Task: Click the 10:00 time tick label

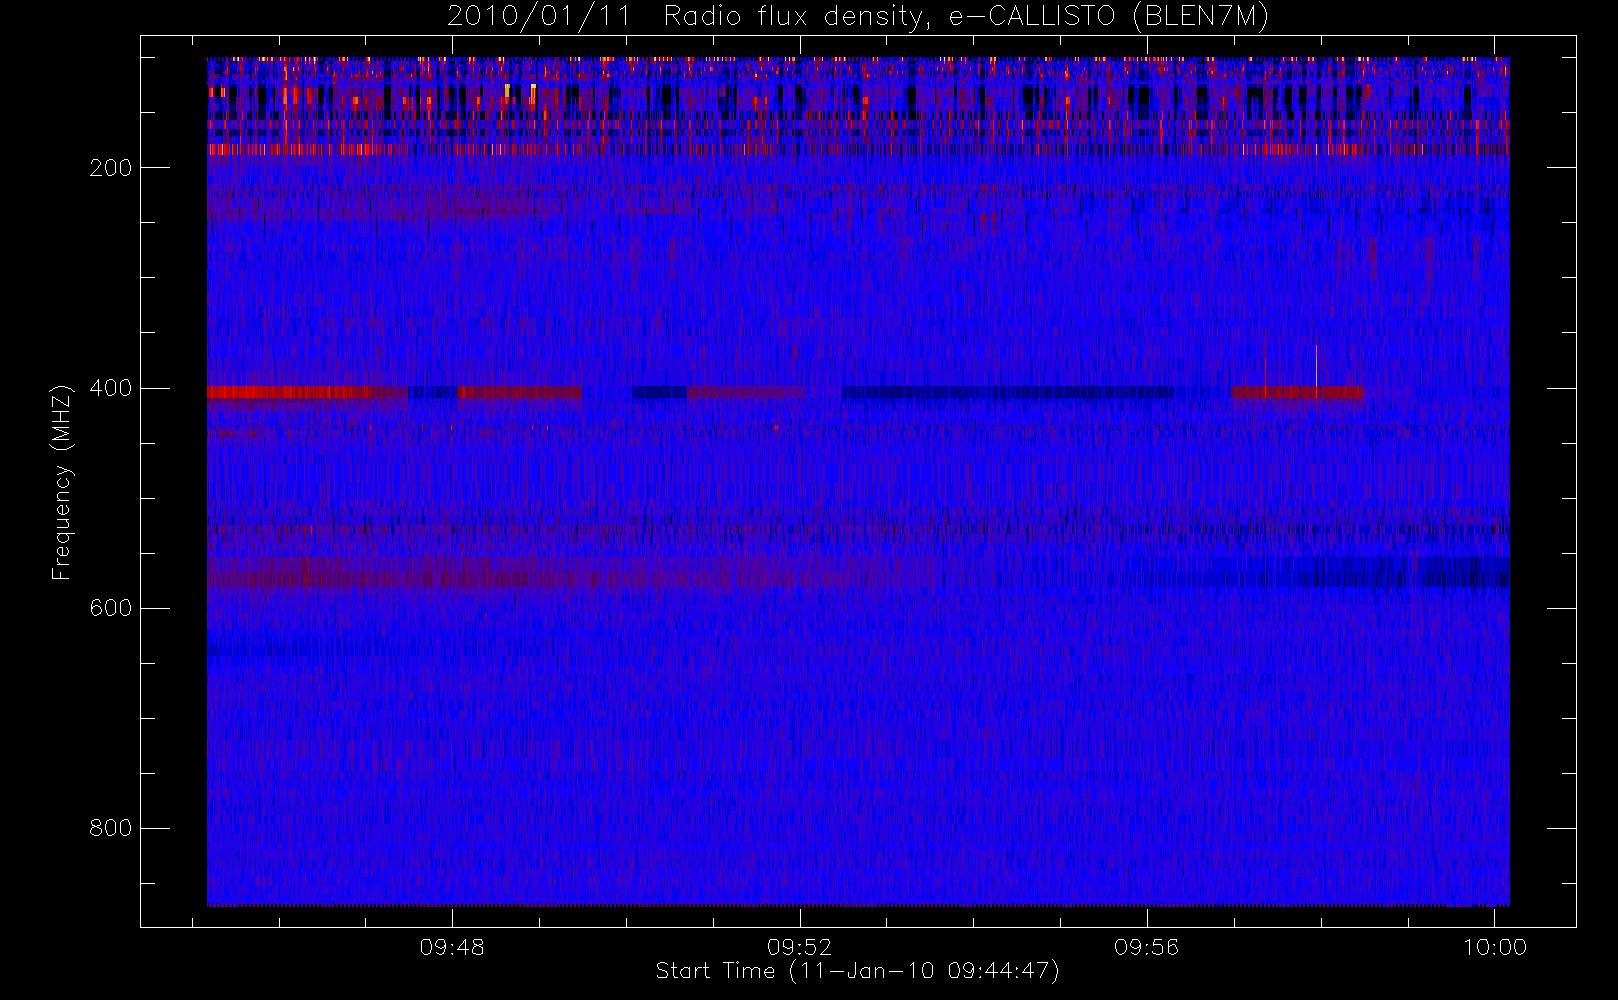Action: click(x=1495, y=946)
